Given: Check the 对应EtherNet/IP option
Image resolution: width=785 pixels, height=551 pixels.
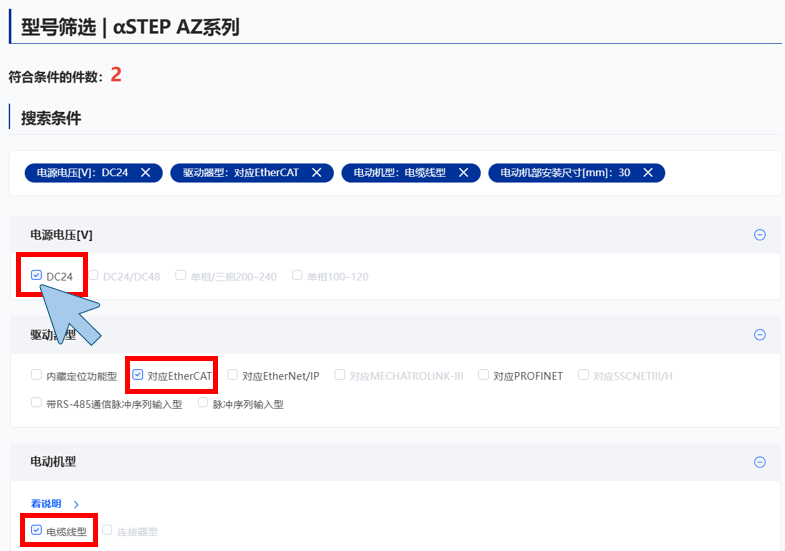Looking at the screenshot, I should (x=233, y=375).
